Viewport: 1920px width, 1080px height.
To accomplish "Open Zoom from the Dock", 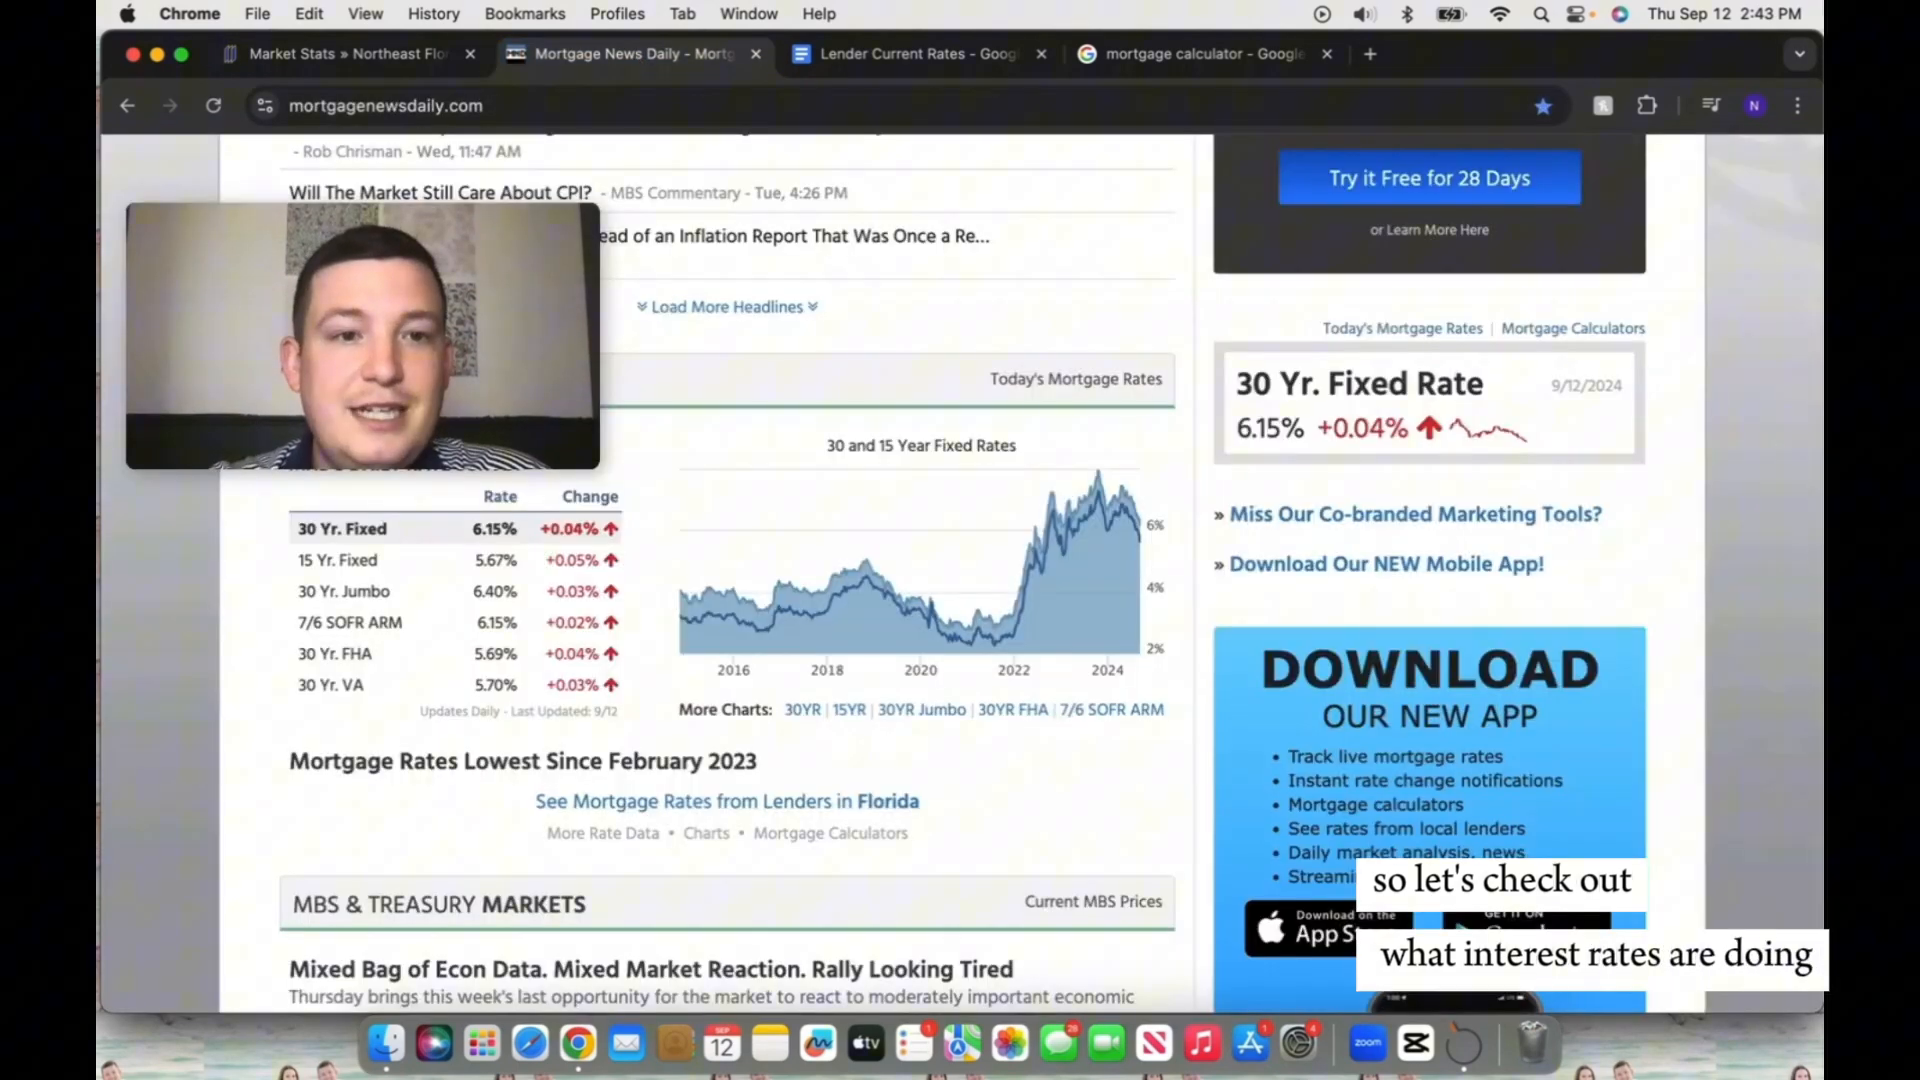I will click(x=1367, y=1044).
